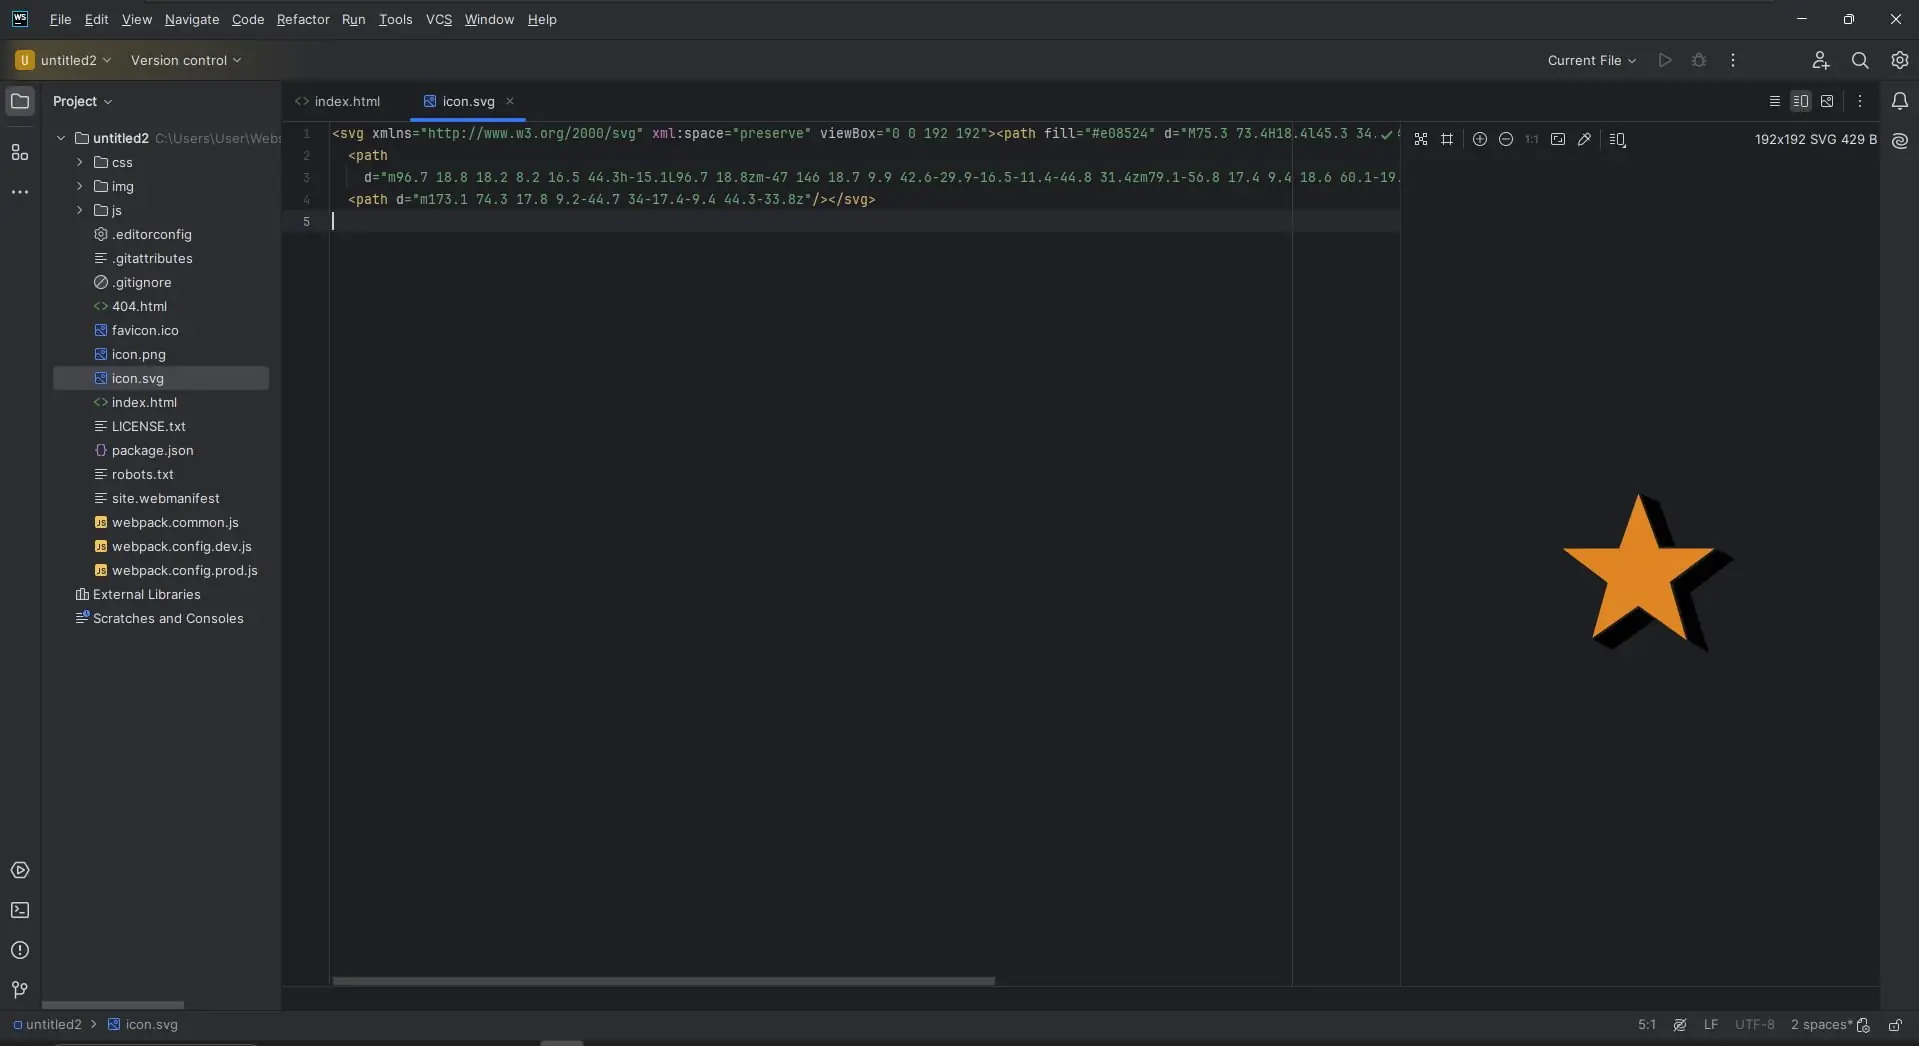Switch to editor and preview split mode
The height and width of the screenshot is (1046, 1919).
pyautogui.click(x=1801, y=101)
